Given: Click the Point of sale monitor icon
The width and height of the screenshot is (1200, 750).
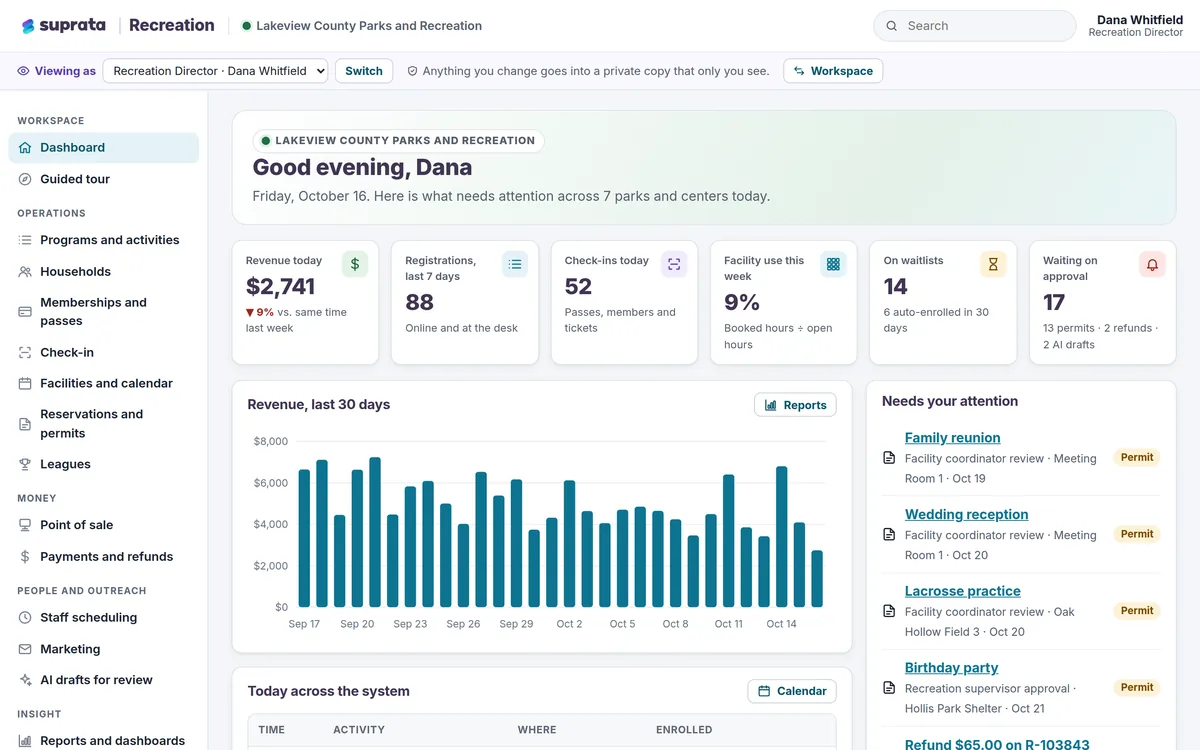Looking at the screenshot, I should click(x=25, y=525).
